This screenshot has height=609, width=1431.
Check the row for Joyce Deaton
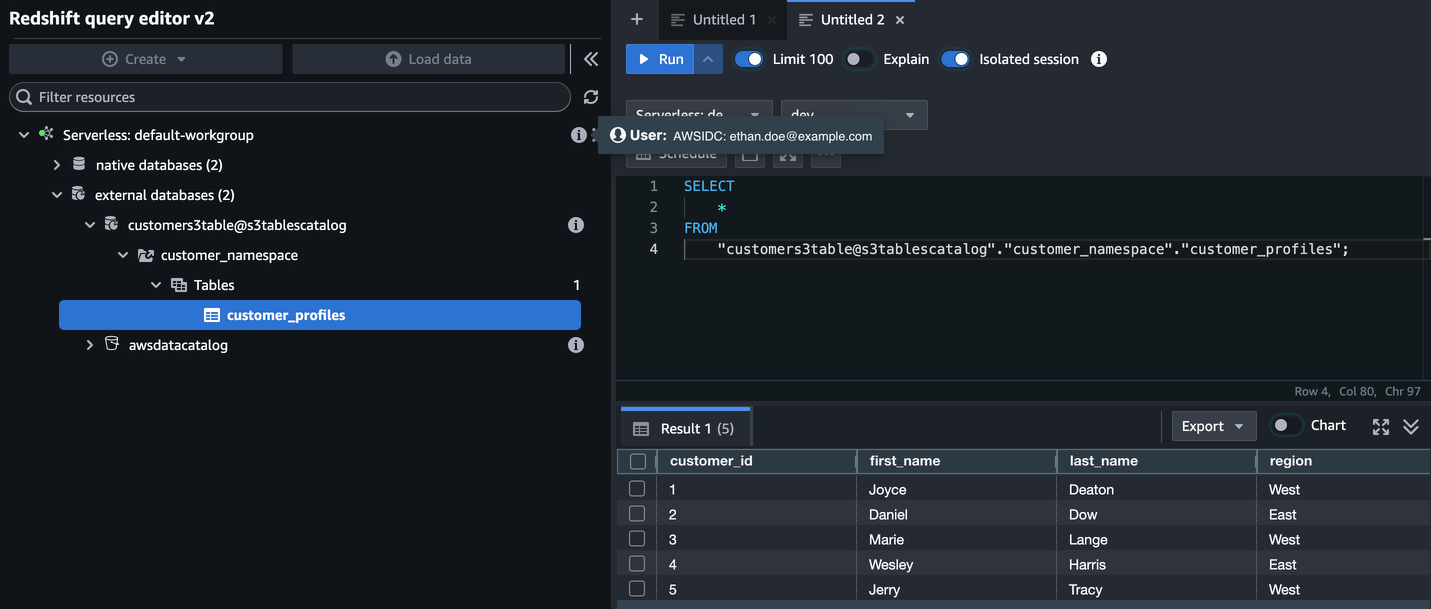coord(637,489)
